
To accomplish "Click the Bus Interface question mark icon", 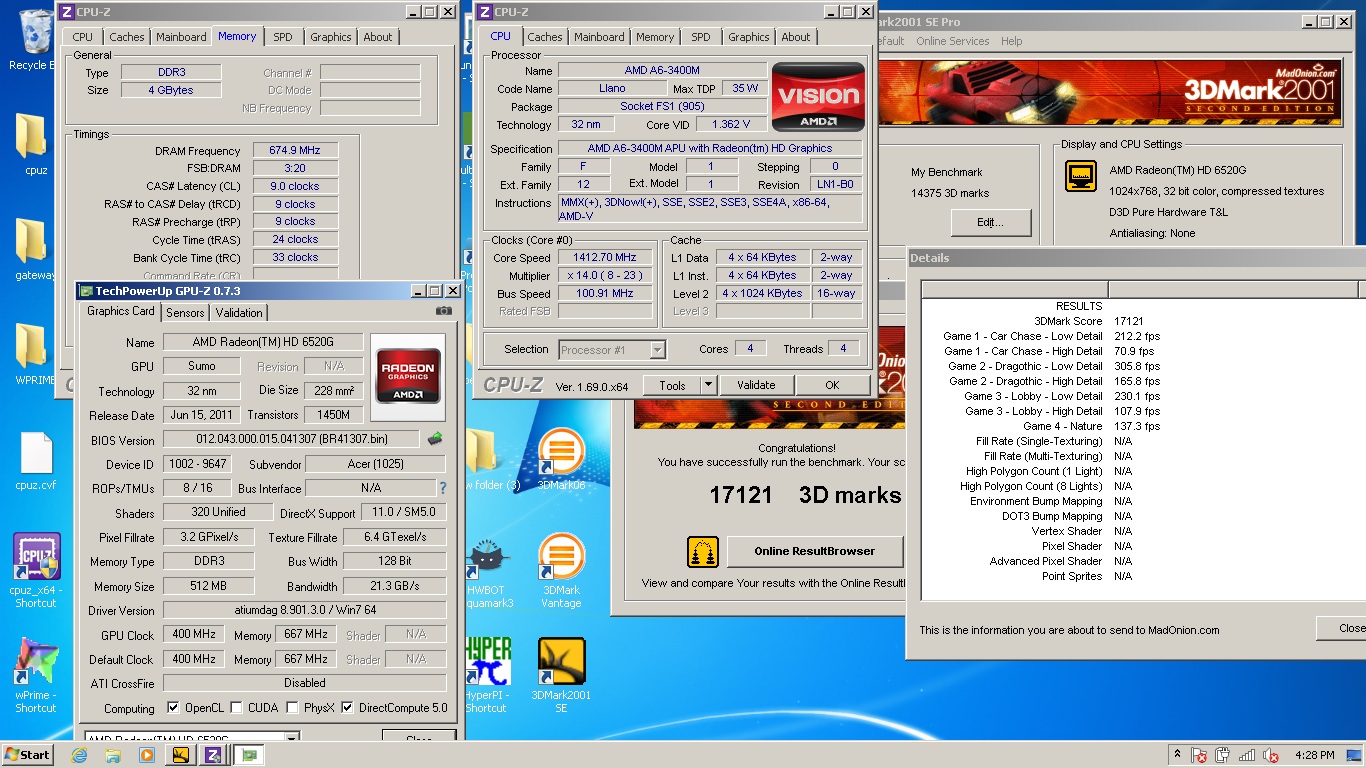I will click(x=443, y=488).
